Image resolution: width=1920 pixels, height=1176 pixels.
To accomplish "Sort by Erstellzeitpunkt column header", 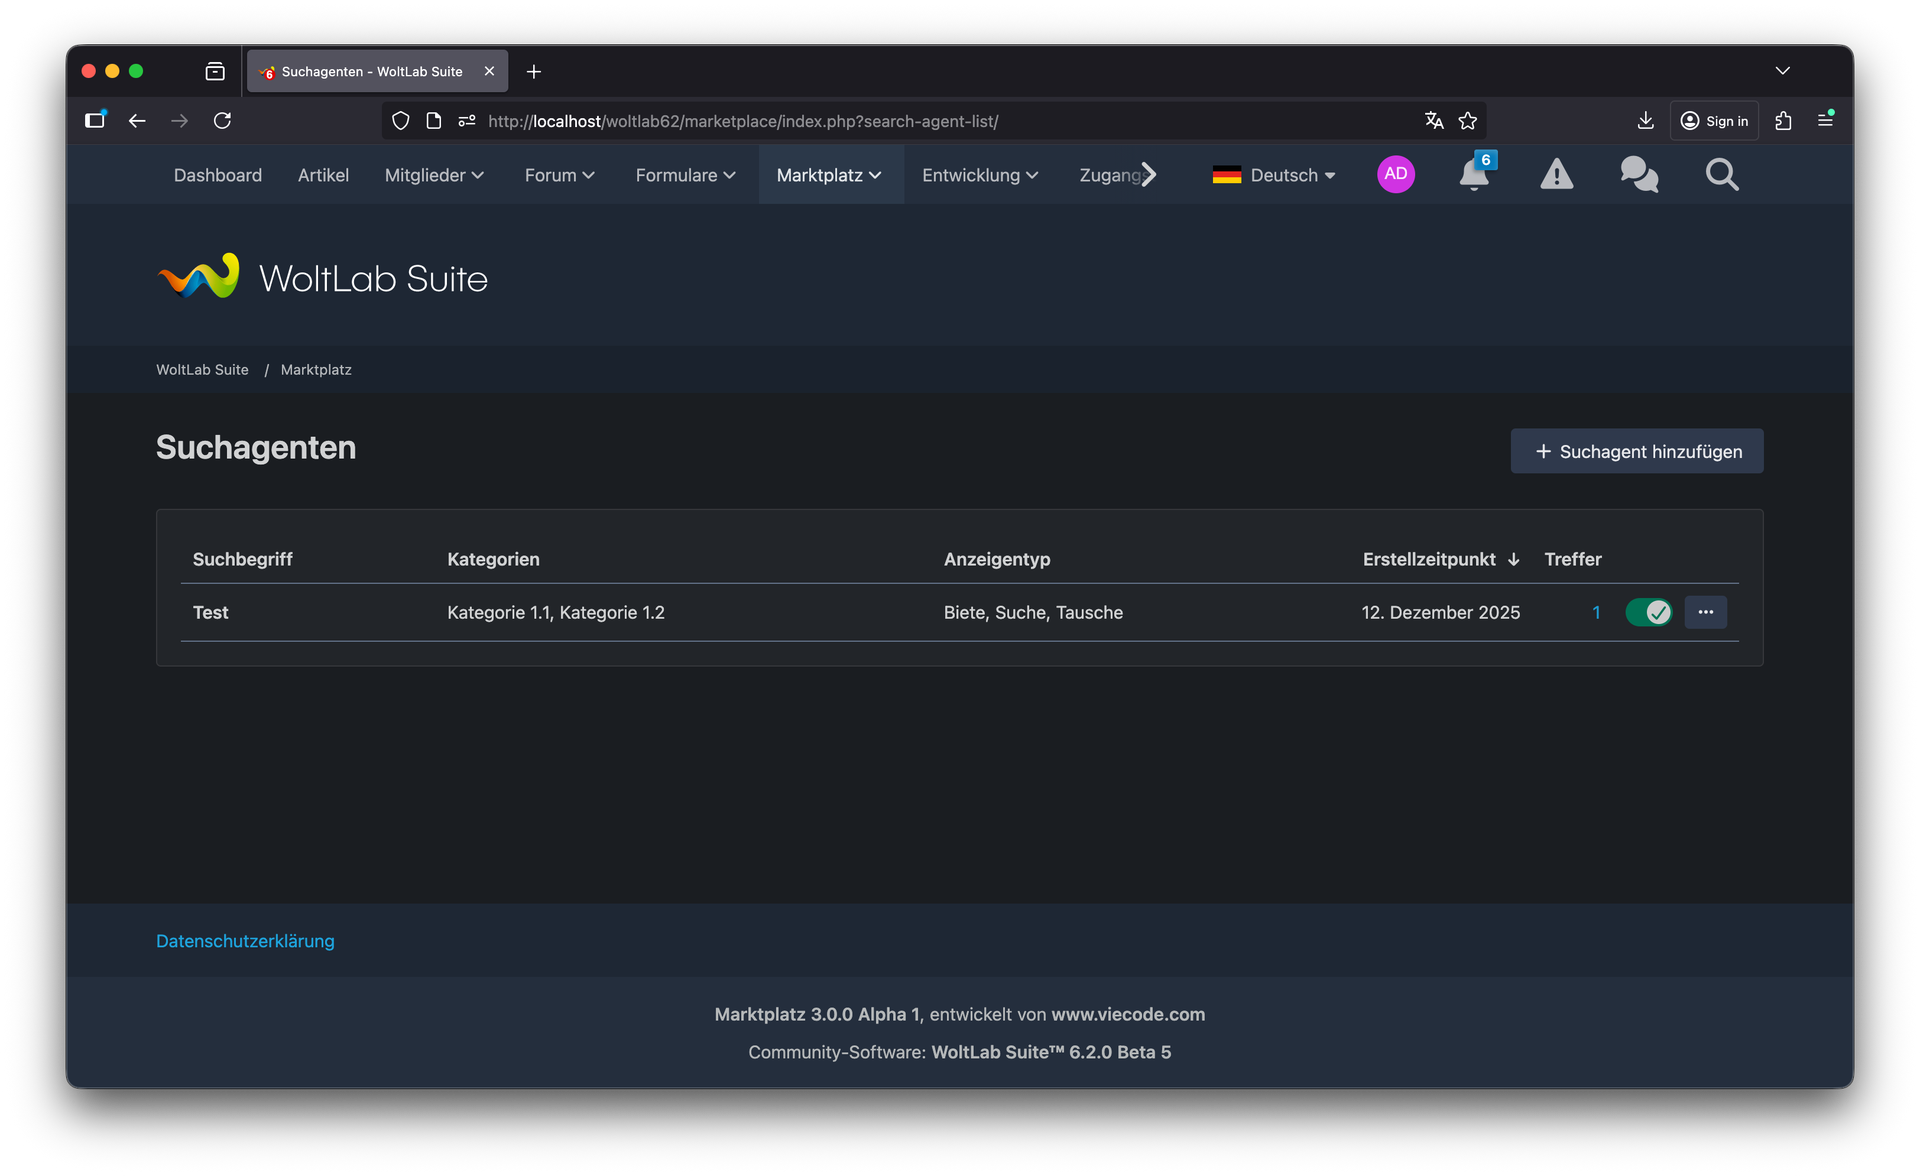I will (x=1429, y=559).
